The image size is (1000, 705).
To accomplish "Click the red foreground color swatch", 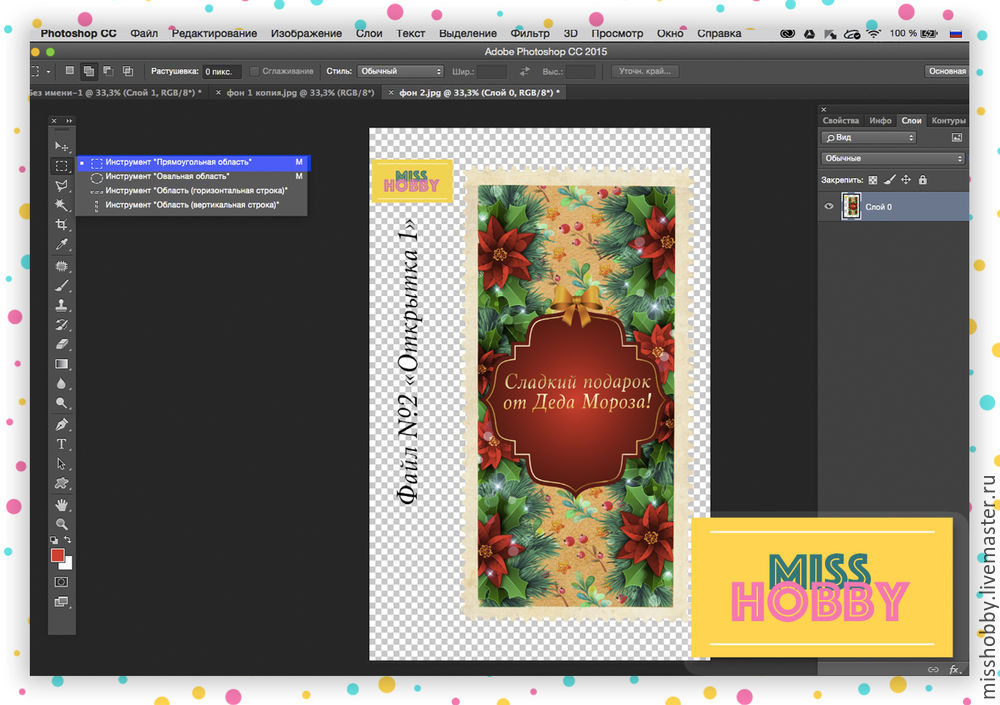I will [x=58, y=555].
